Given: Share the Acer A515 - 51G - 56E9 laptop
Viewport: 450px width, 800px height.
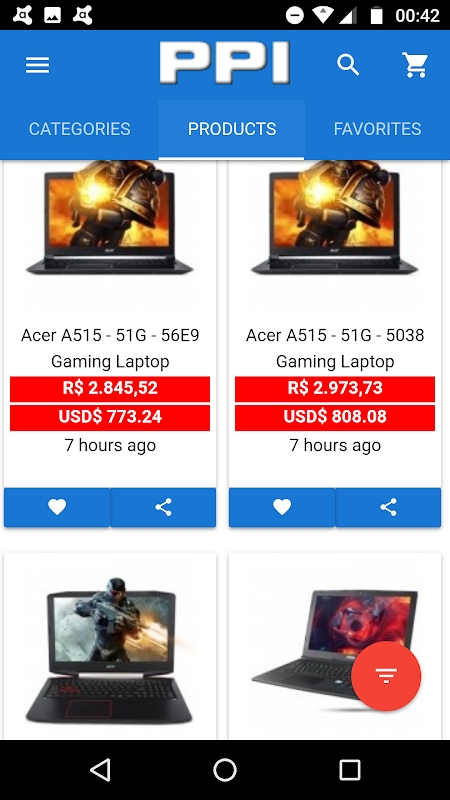Looking at the screenshot, I should [163, 507].
